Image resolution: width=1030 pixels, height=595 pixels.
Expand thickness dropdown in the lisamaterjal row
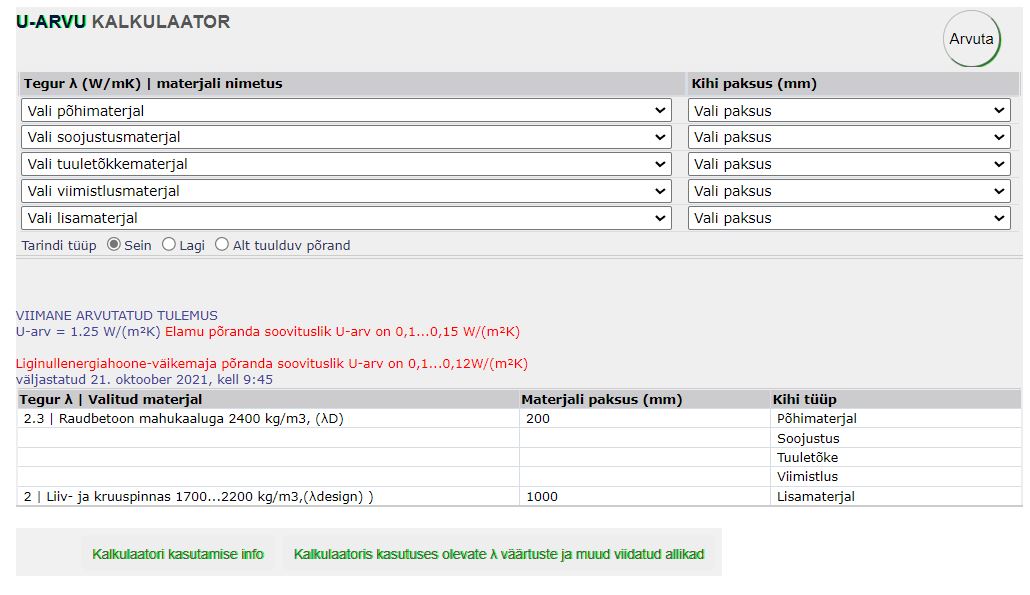pyautogui.click(x=849, y=219)
